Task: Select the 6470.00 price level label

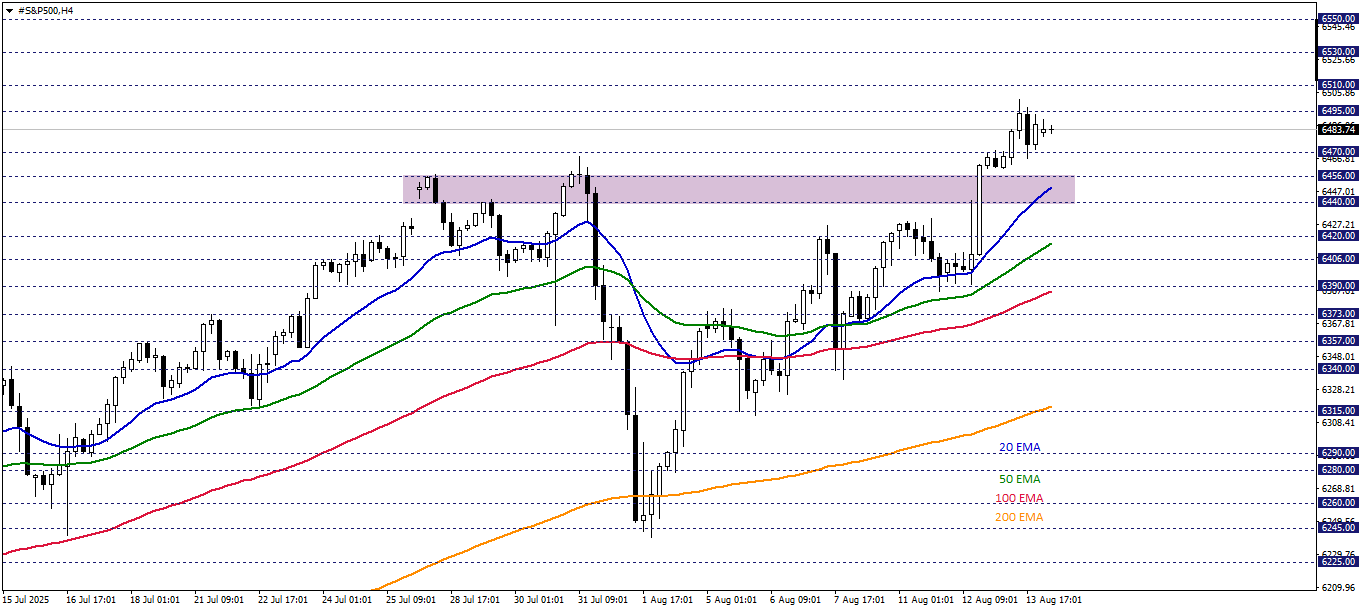Action: [1338, 151]
